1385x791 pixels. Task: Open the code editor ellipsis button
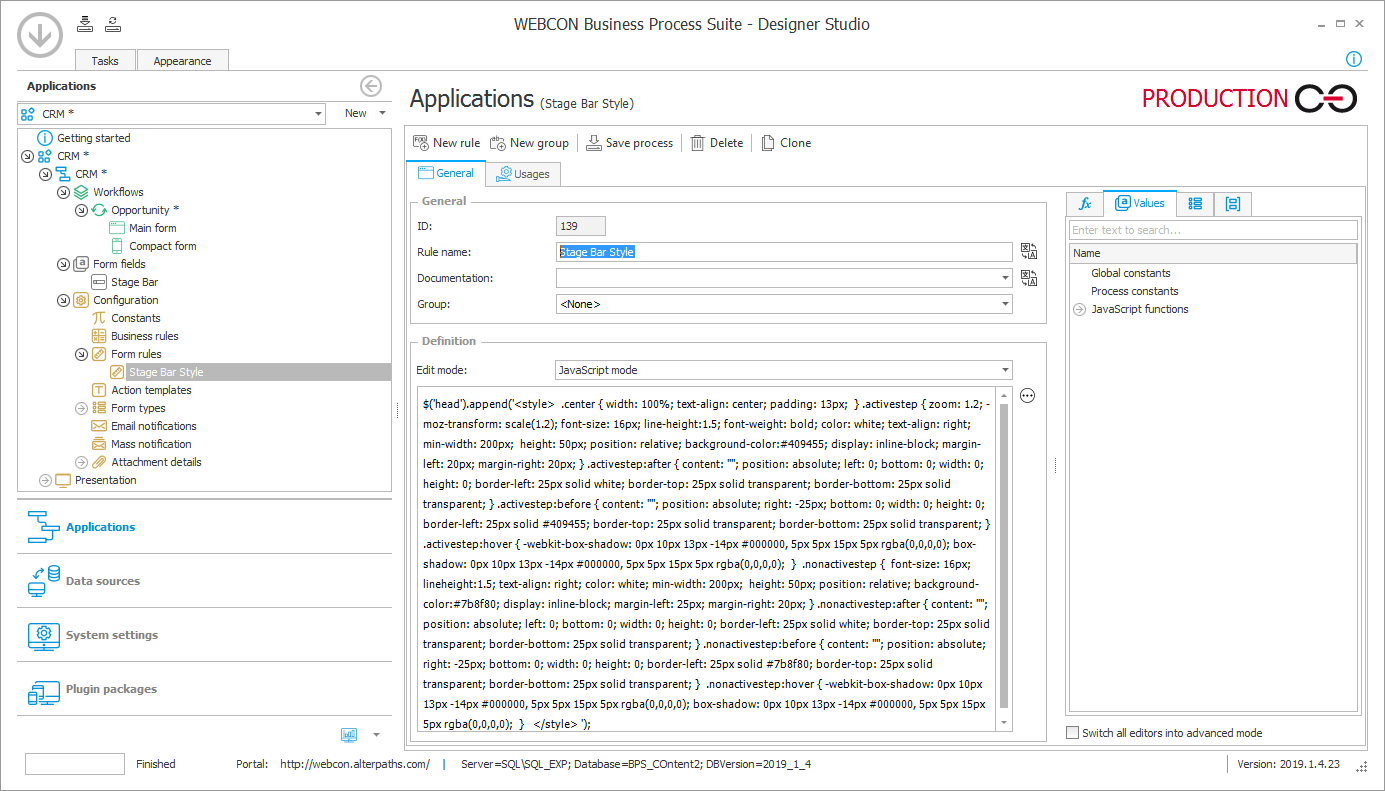tap(1027, 396)
